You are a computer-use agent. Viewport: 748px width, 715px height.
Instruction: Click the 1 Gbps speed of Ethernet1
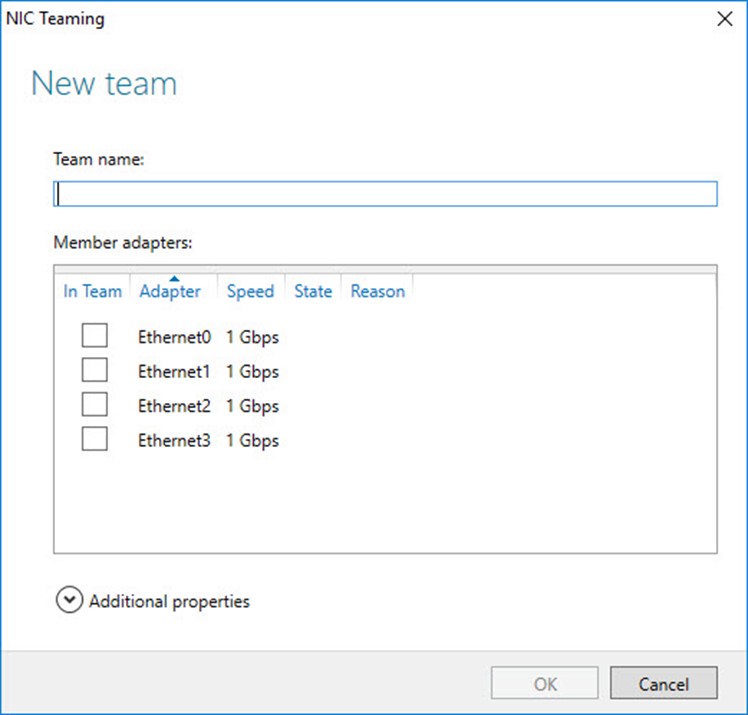(x=252, y=372)
